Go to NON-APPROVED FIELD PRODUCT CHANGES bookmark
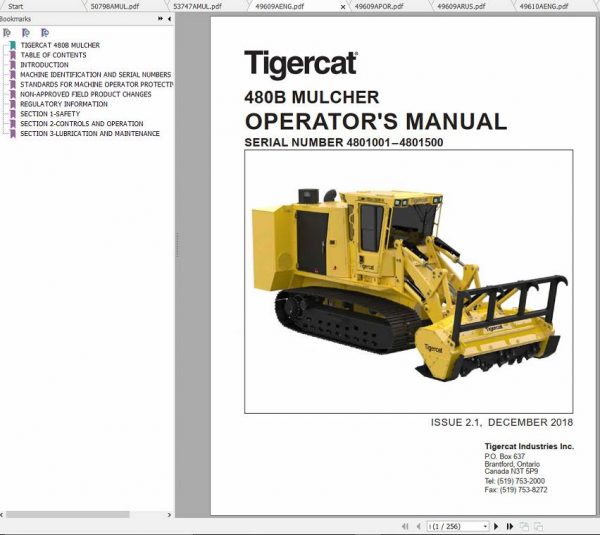This screenshot has height=535, width=600. (86, 94)
